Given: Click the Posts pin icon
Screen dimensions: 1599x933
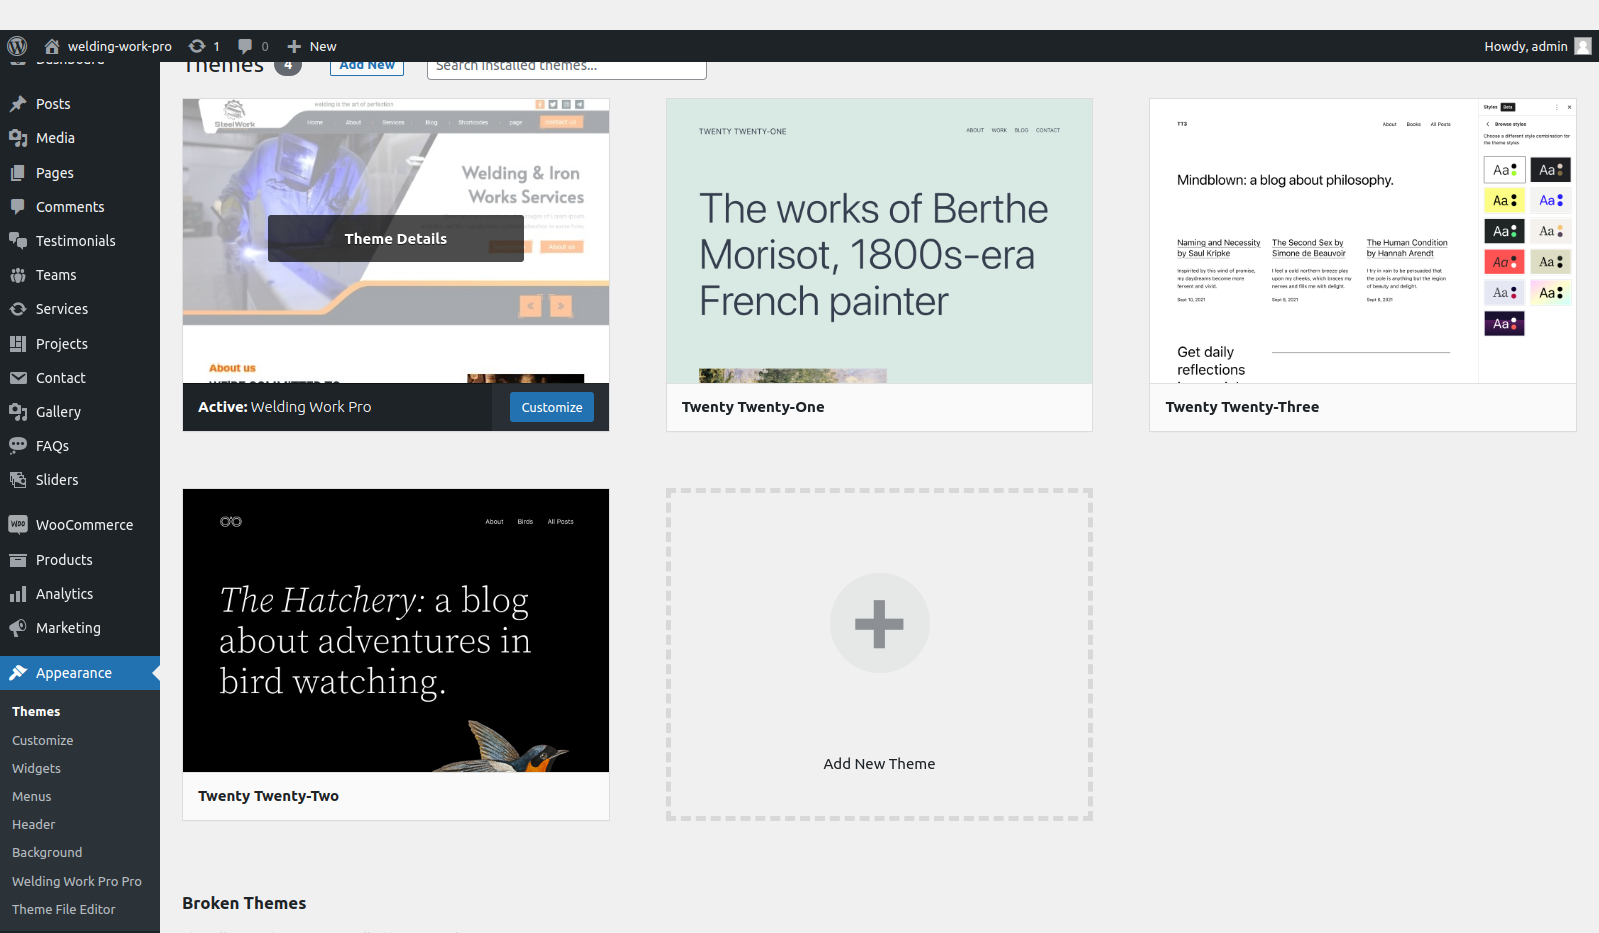Looking at the screenshot, I should pos(18,104).
